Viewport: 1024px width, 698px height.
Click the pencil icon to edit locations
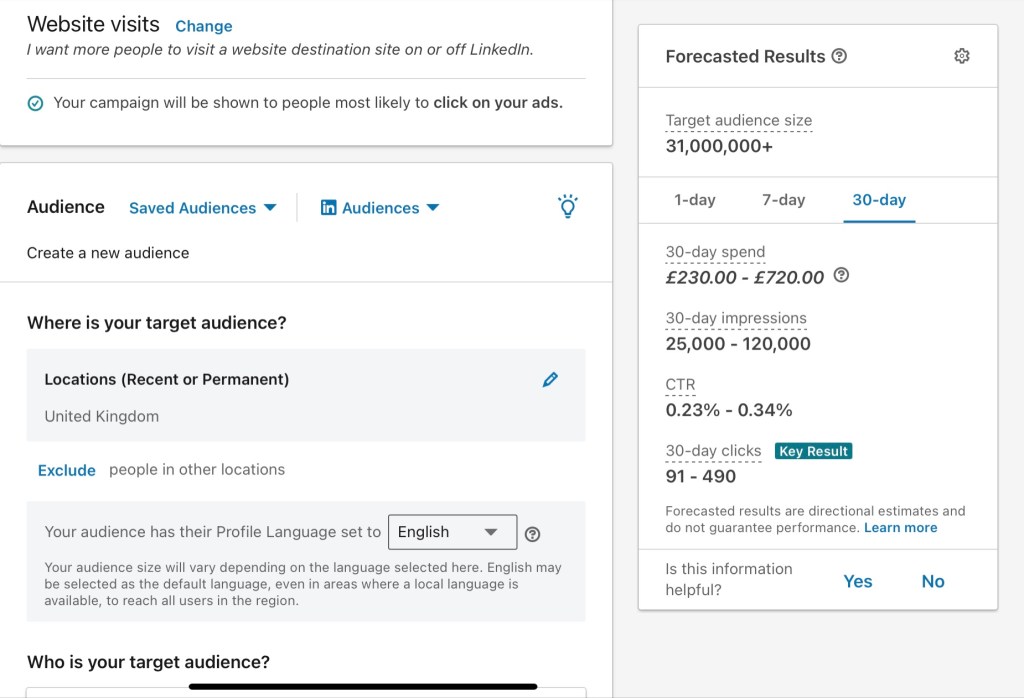tap(550, 380)
